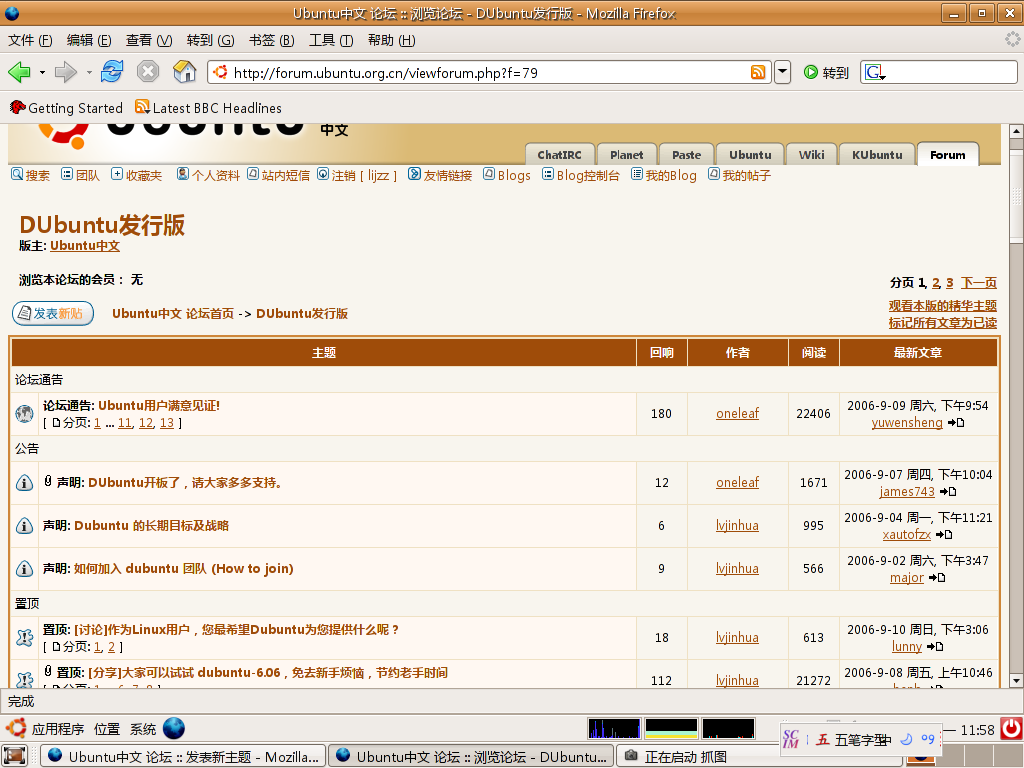Open the 文件 (File) menu
The height and width of the screenshot is (768, 1024).
30,40
